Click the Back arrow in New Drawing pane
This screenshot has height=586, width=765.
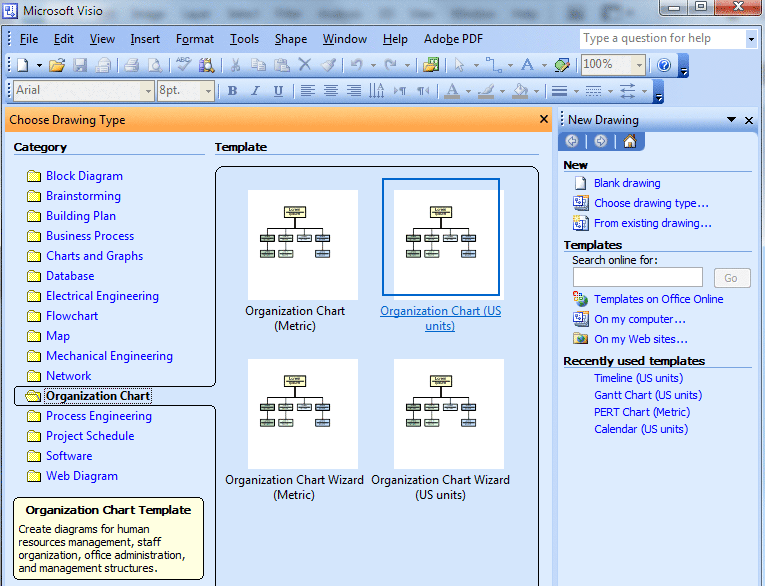coord(572,142)
